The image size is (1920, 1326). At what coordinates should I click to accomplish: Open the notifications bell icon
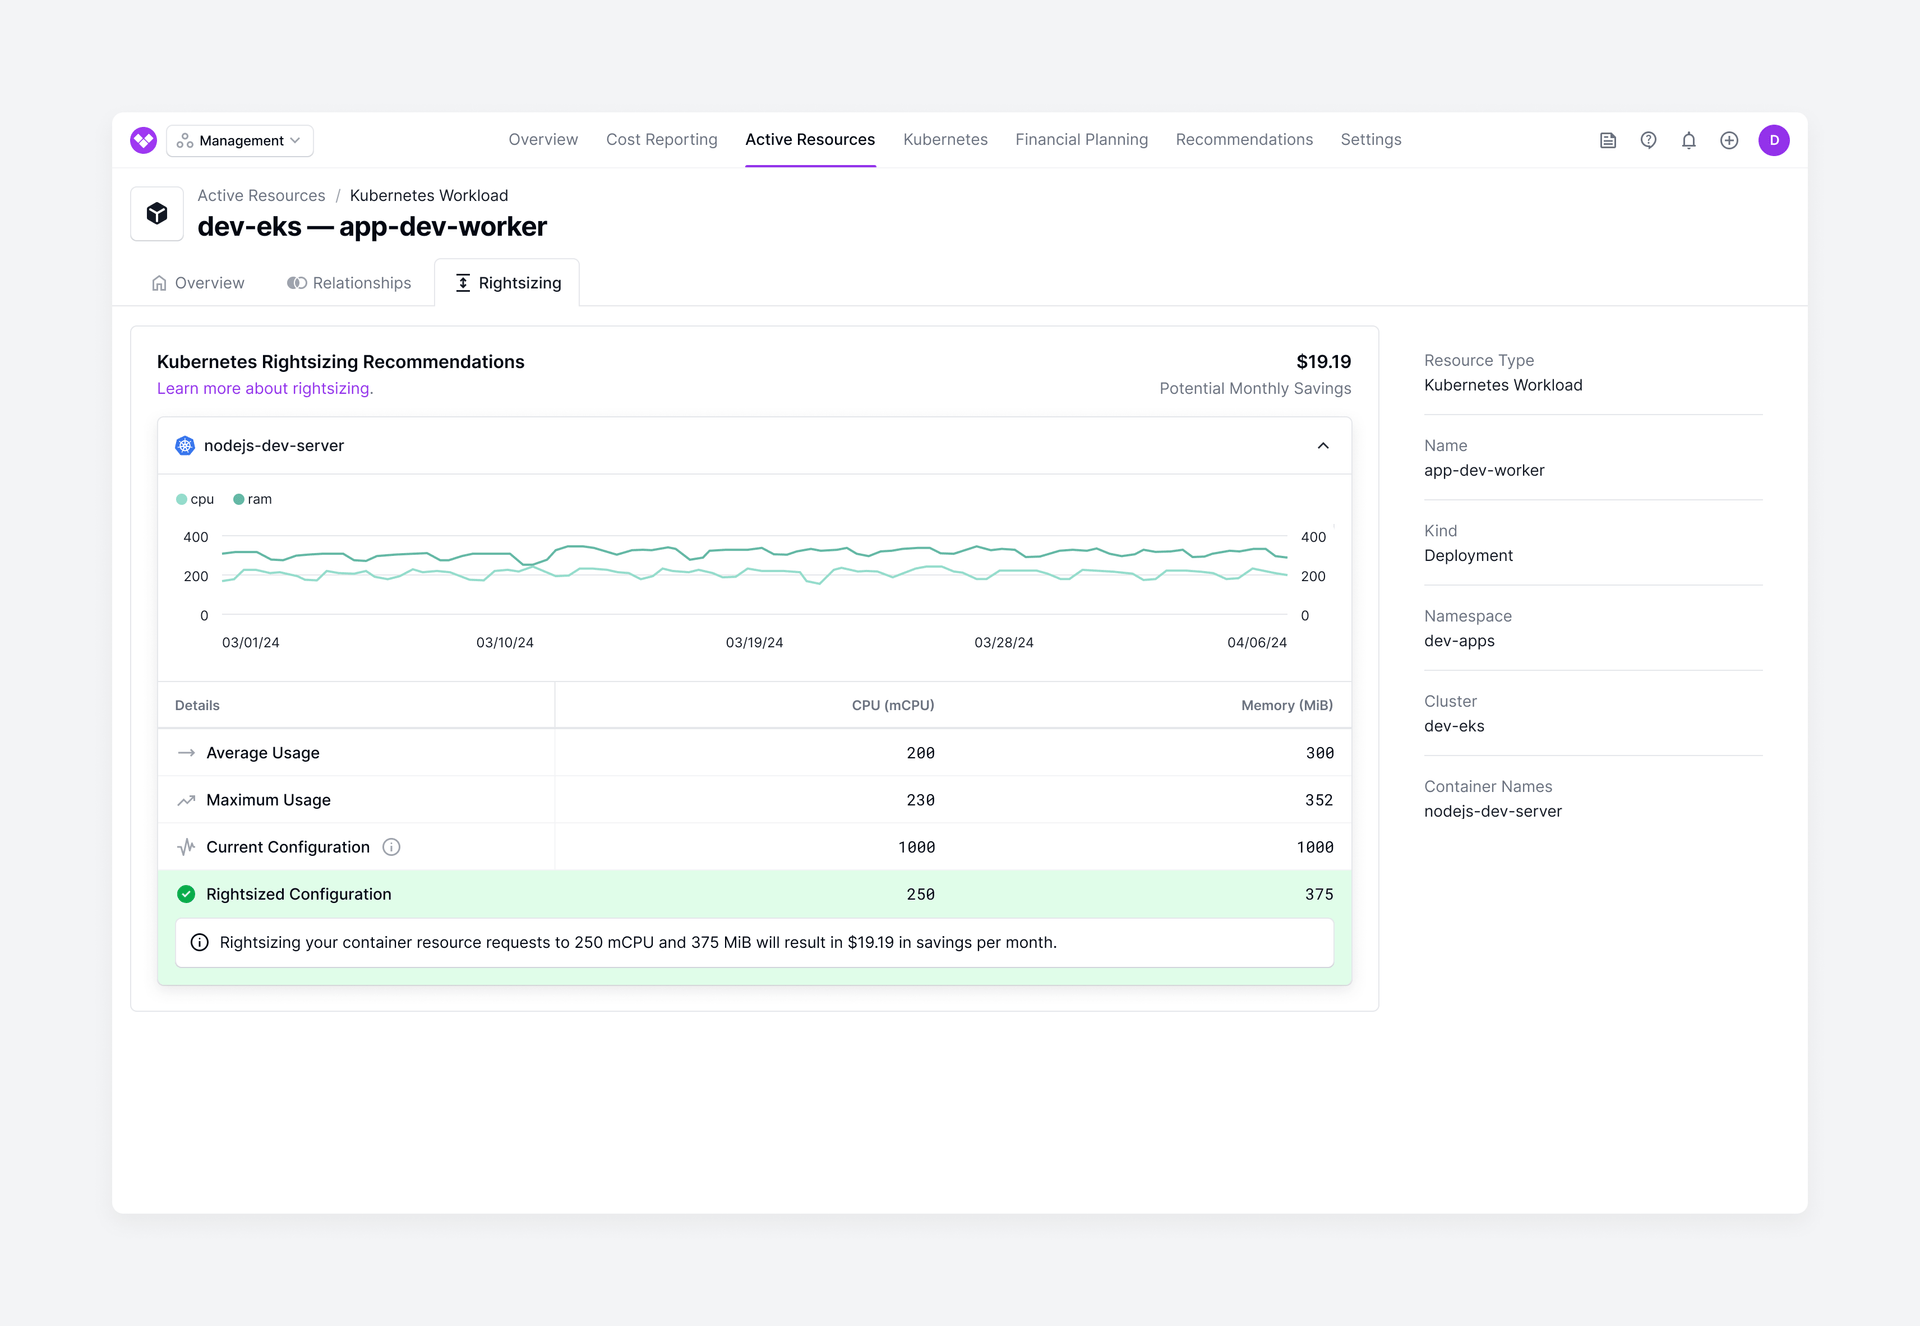(x=1689, y=140)
